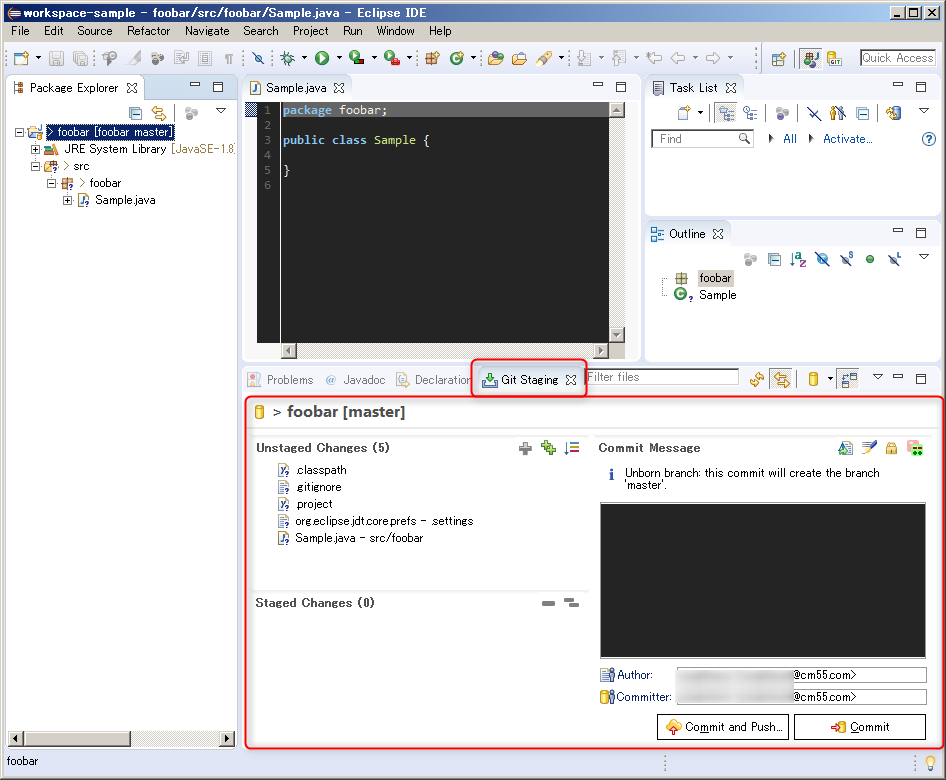The height and width of the screenshot is (780, 946).
Task: Toggle Hide Static Members in Outline
Action: click(x=846, y=259)
